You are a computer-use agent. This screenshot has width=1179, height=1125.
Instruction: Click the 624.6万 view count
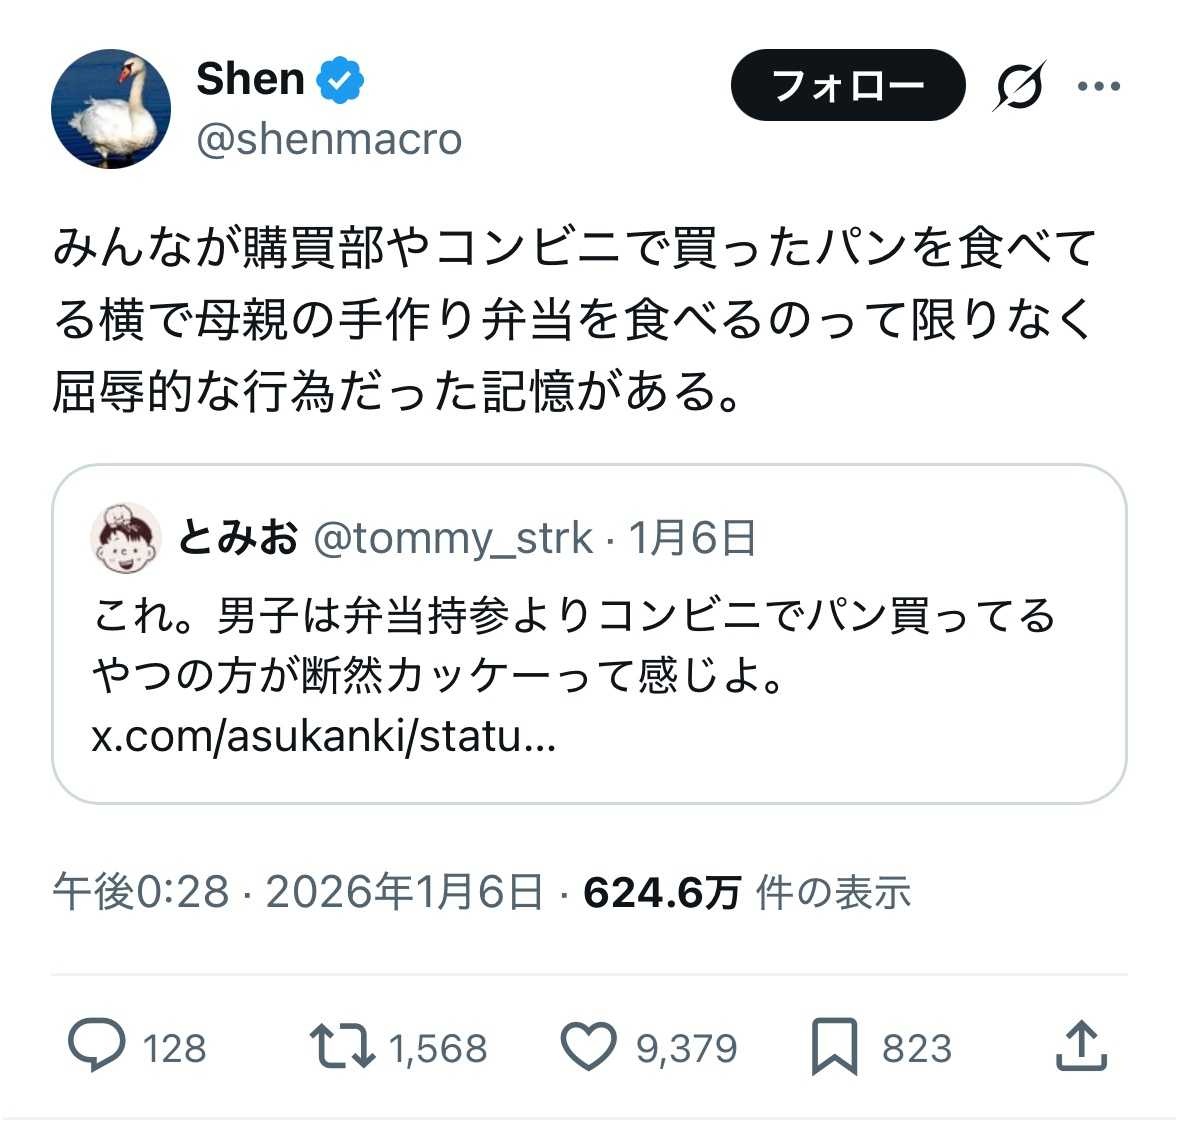(x=661, y=892)
